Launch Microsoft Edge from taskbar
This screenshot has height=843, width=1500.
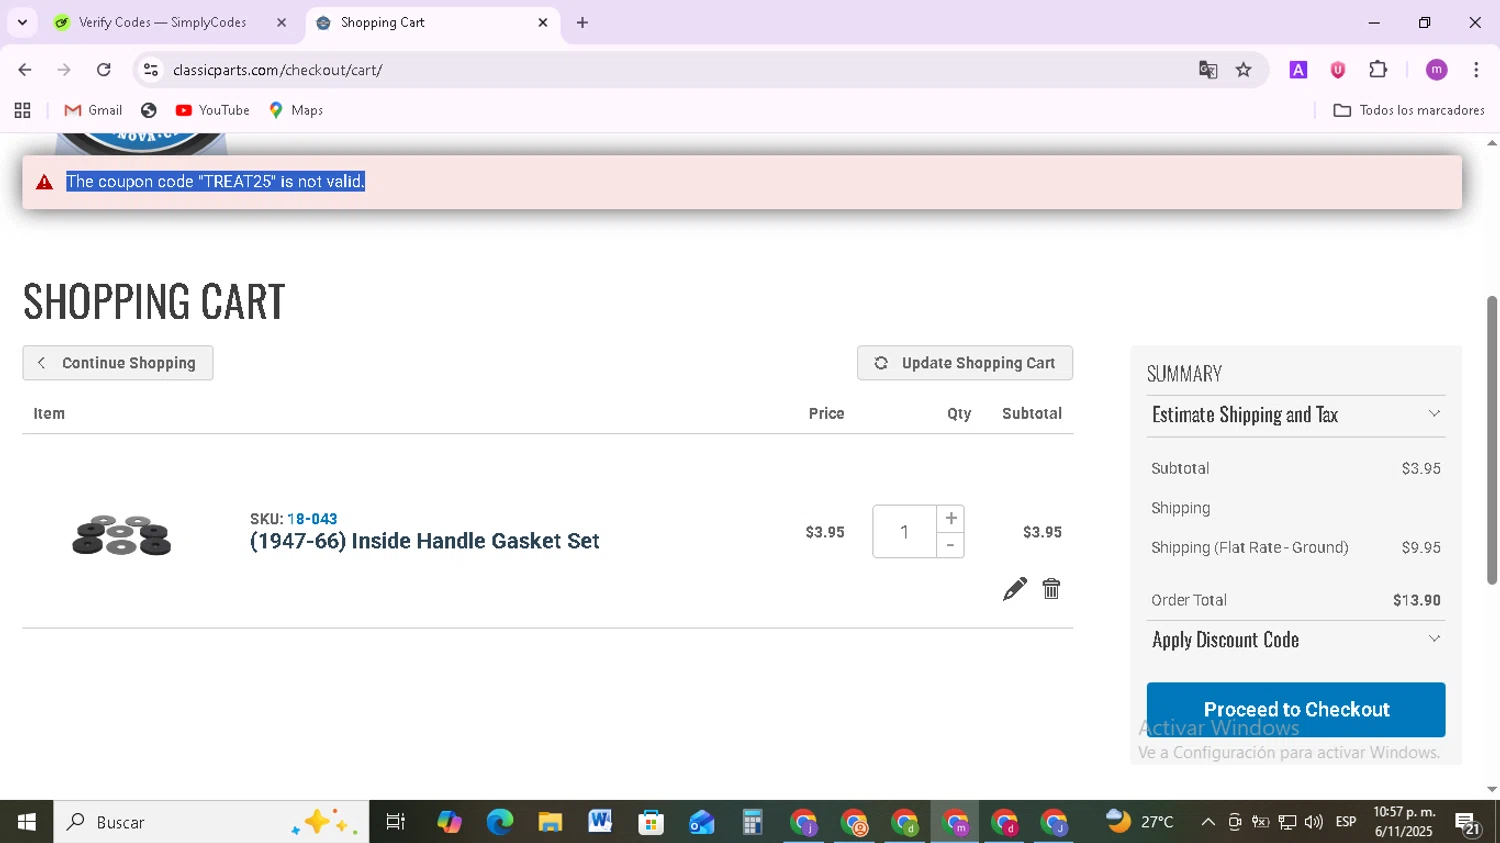click(x=499, y=822)
